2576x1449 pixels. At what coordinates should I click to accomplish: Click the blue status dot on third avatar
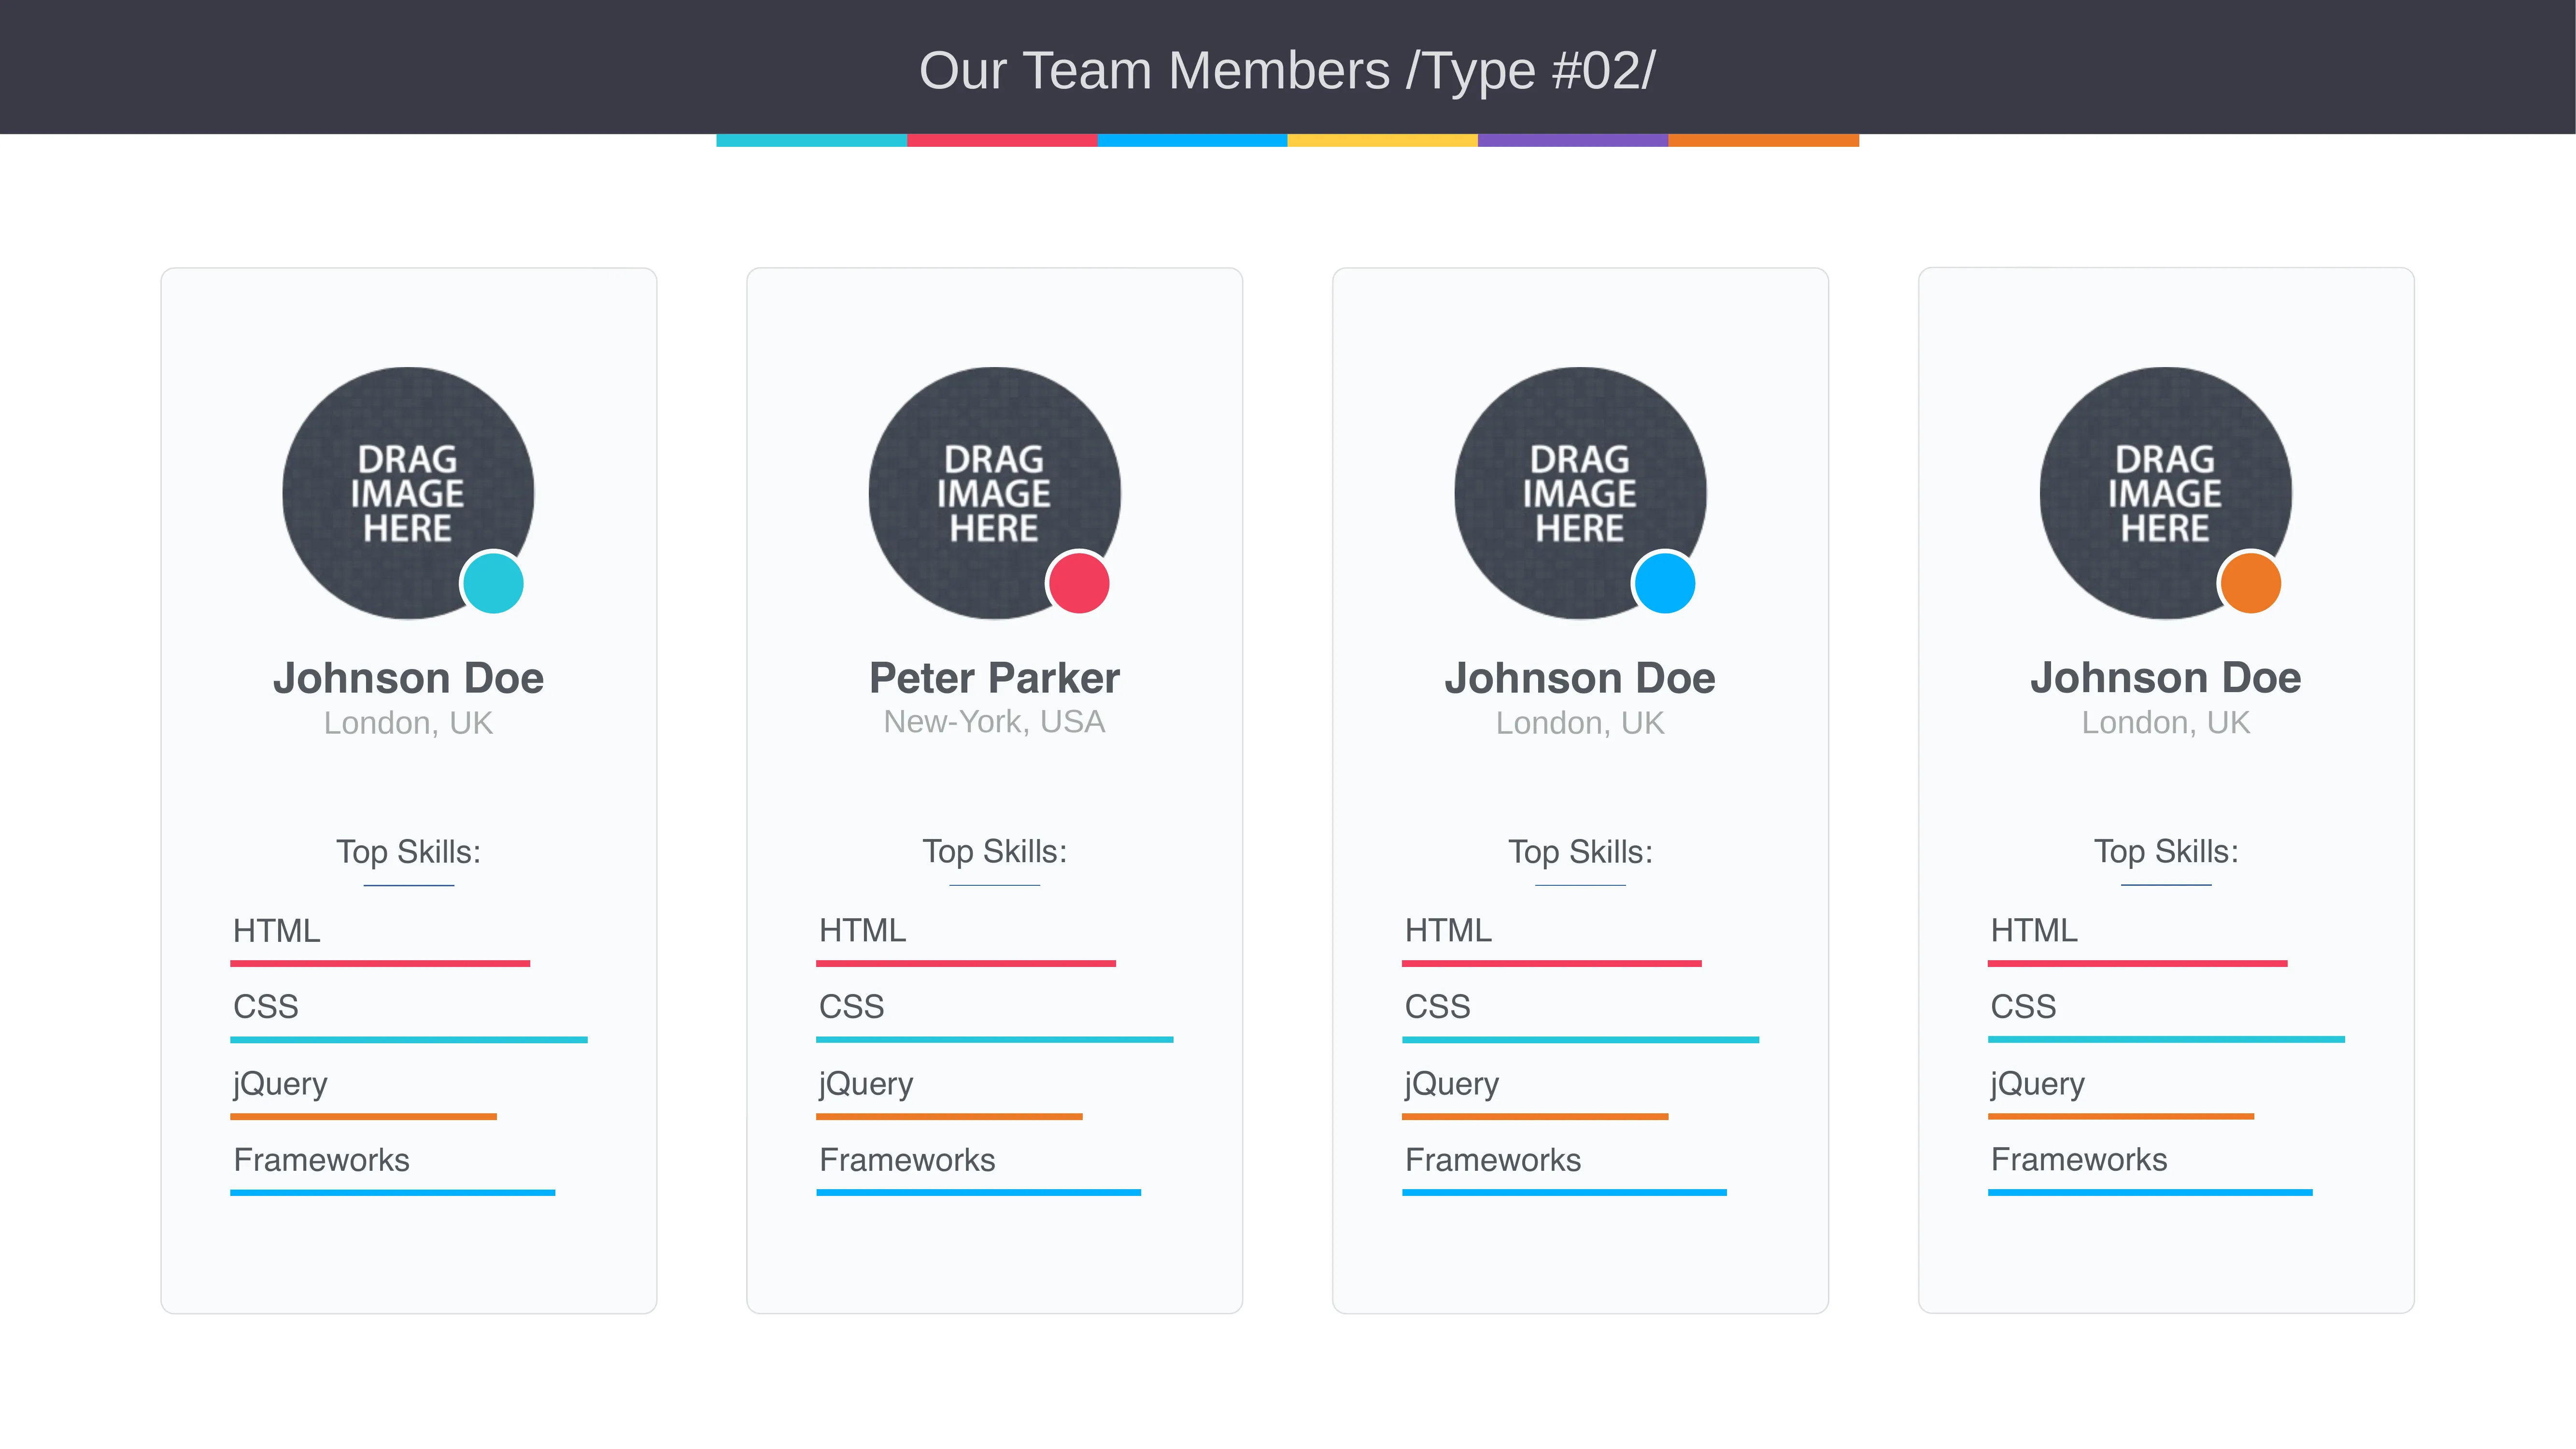1665,583
